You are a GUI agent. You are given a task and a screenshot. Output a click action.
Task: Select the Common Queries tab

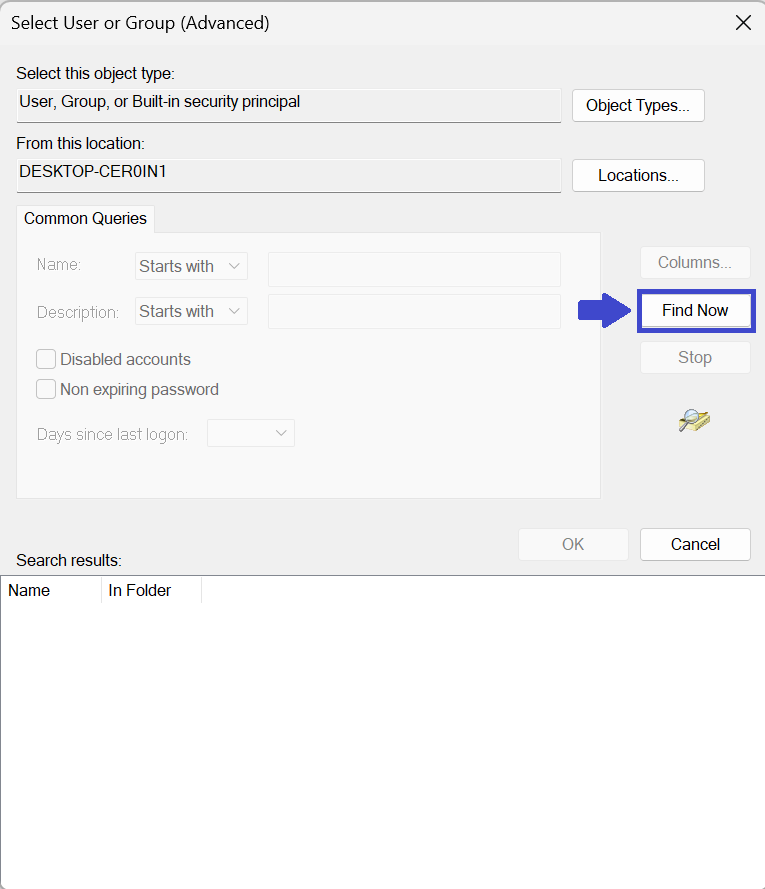click(x=85, y=218)
